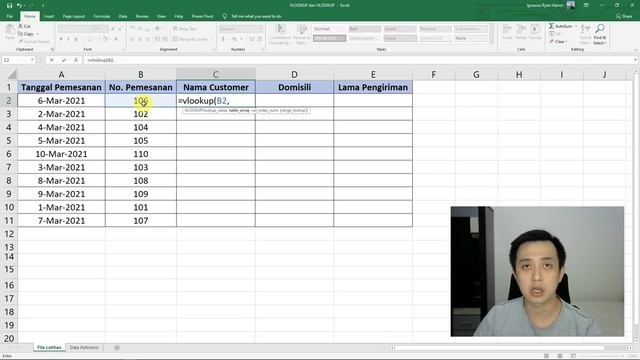Toggle Bold formatting
640x360 pixels.
point(61,39)
